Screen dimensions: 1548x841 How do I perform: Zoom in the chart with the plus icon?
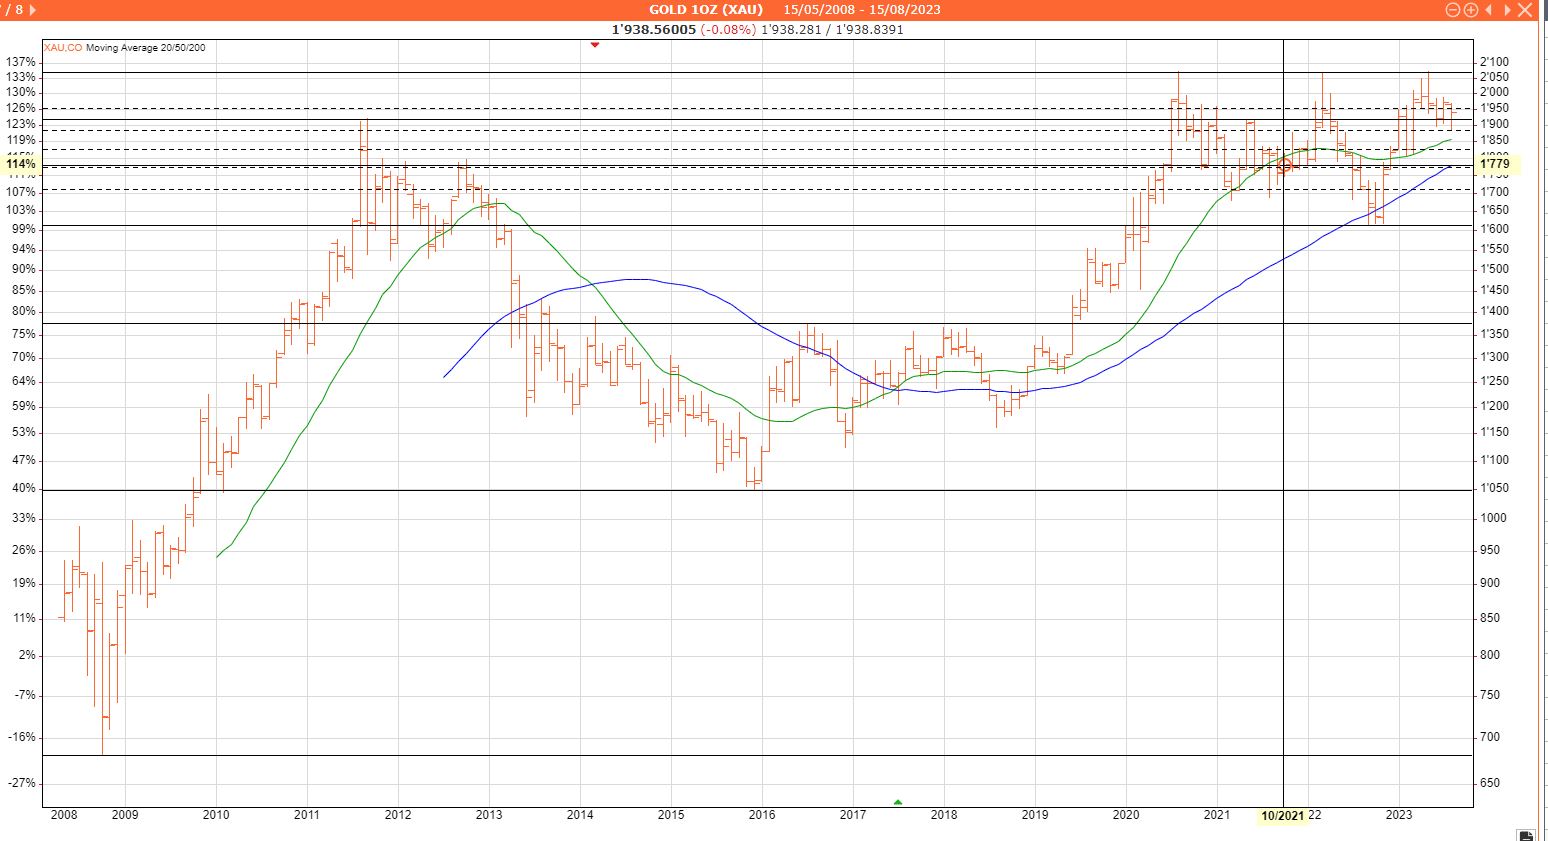[x=1470, y=10]
